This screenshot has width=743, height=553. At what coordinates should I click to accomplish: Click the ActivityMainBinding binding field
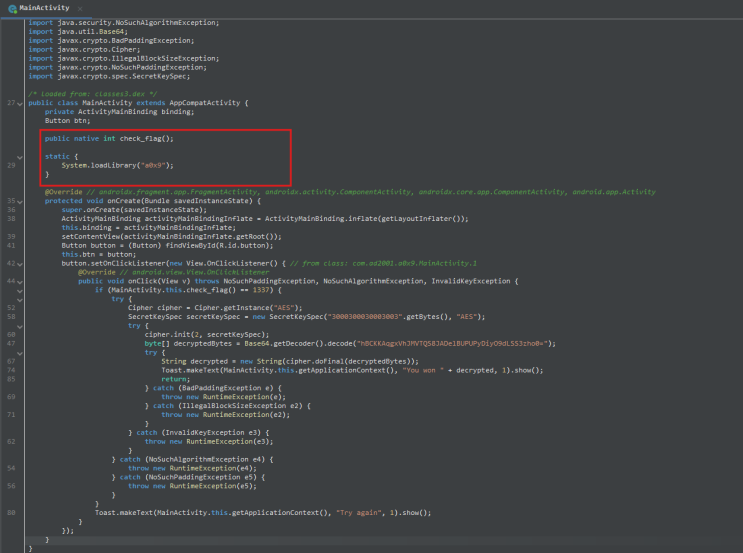coord(119,111)
